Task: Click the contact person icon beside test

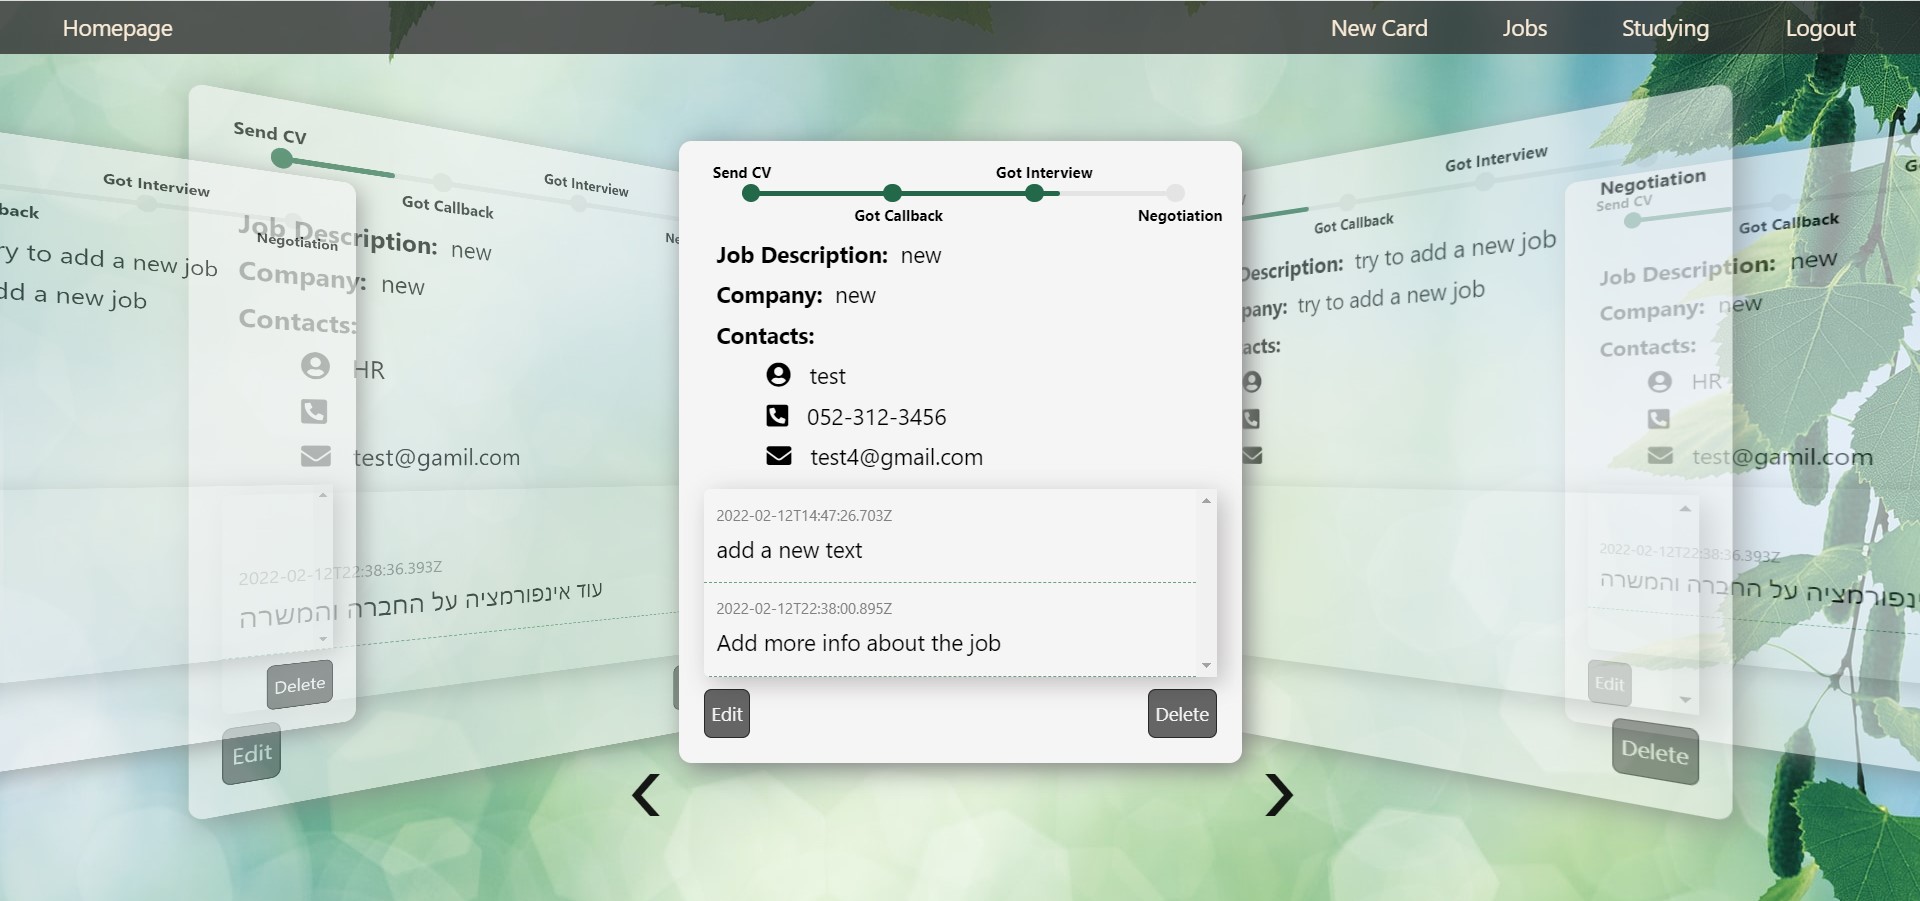Action: click(x=778, y=375)
